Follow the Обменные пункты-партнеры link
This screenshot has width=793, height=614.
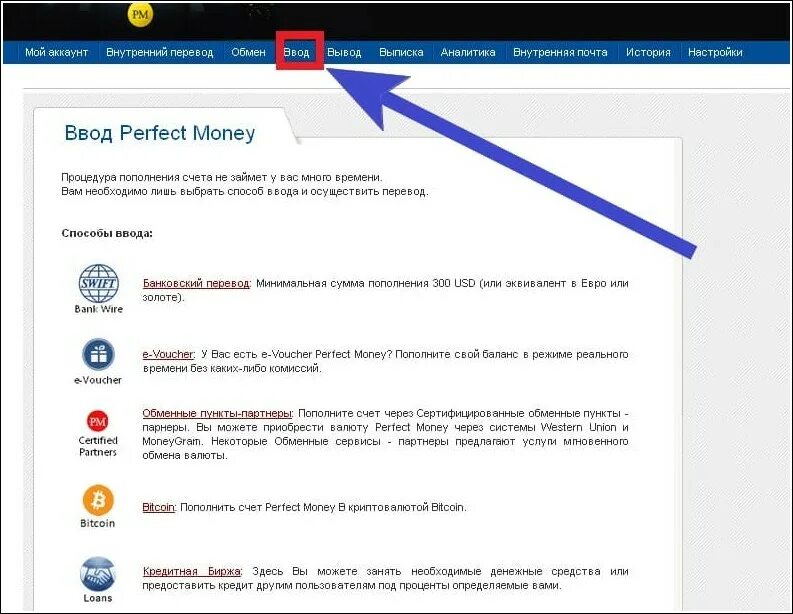click(x=217, y=413)
